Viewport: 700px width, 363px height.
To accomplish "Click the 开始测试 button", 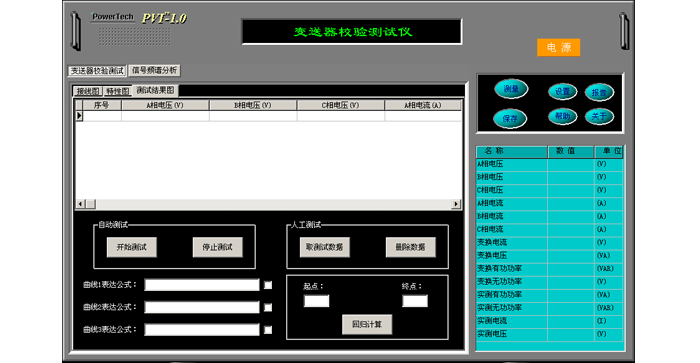I will [132, 247].
